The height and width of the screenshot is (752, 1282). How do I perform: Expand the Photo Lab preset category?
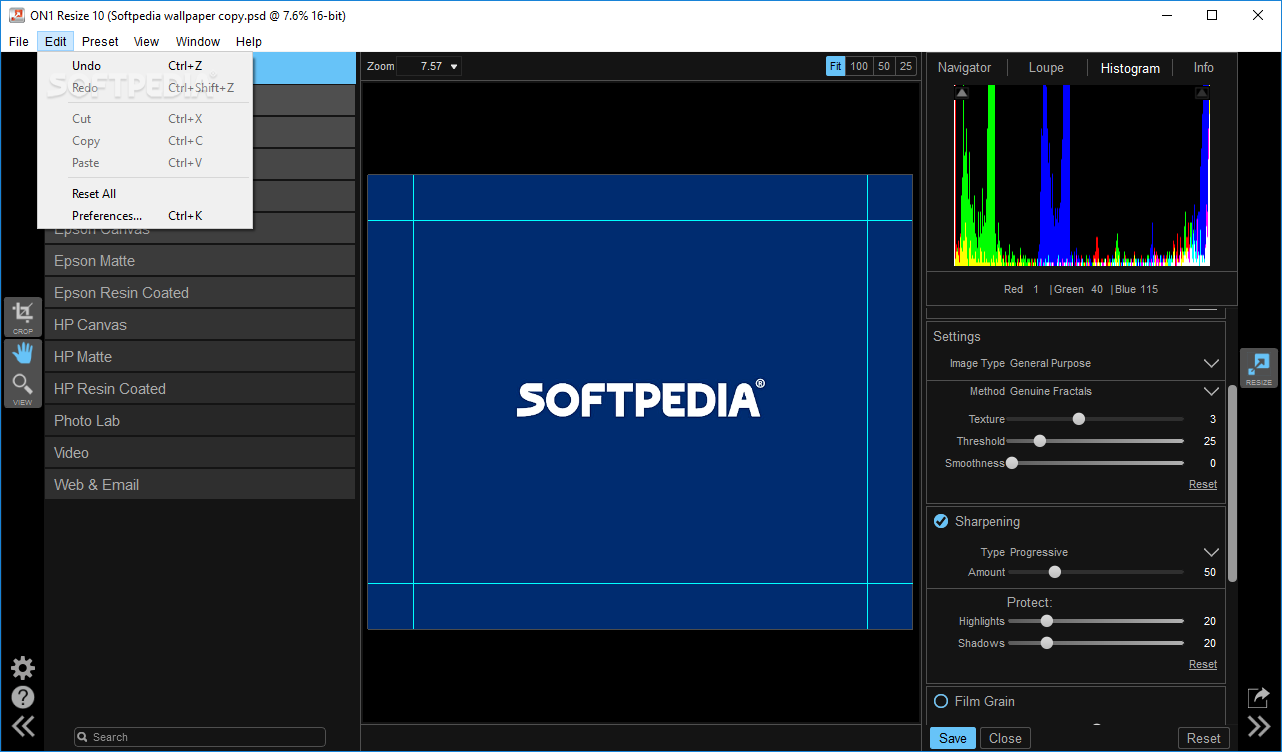coord(200,421)
